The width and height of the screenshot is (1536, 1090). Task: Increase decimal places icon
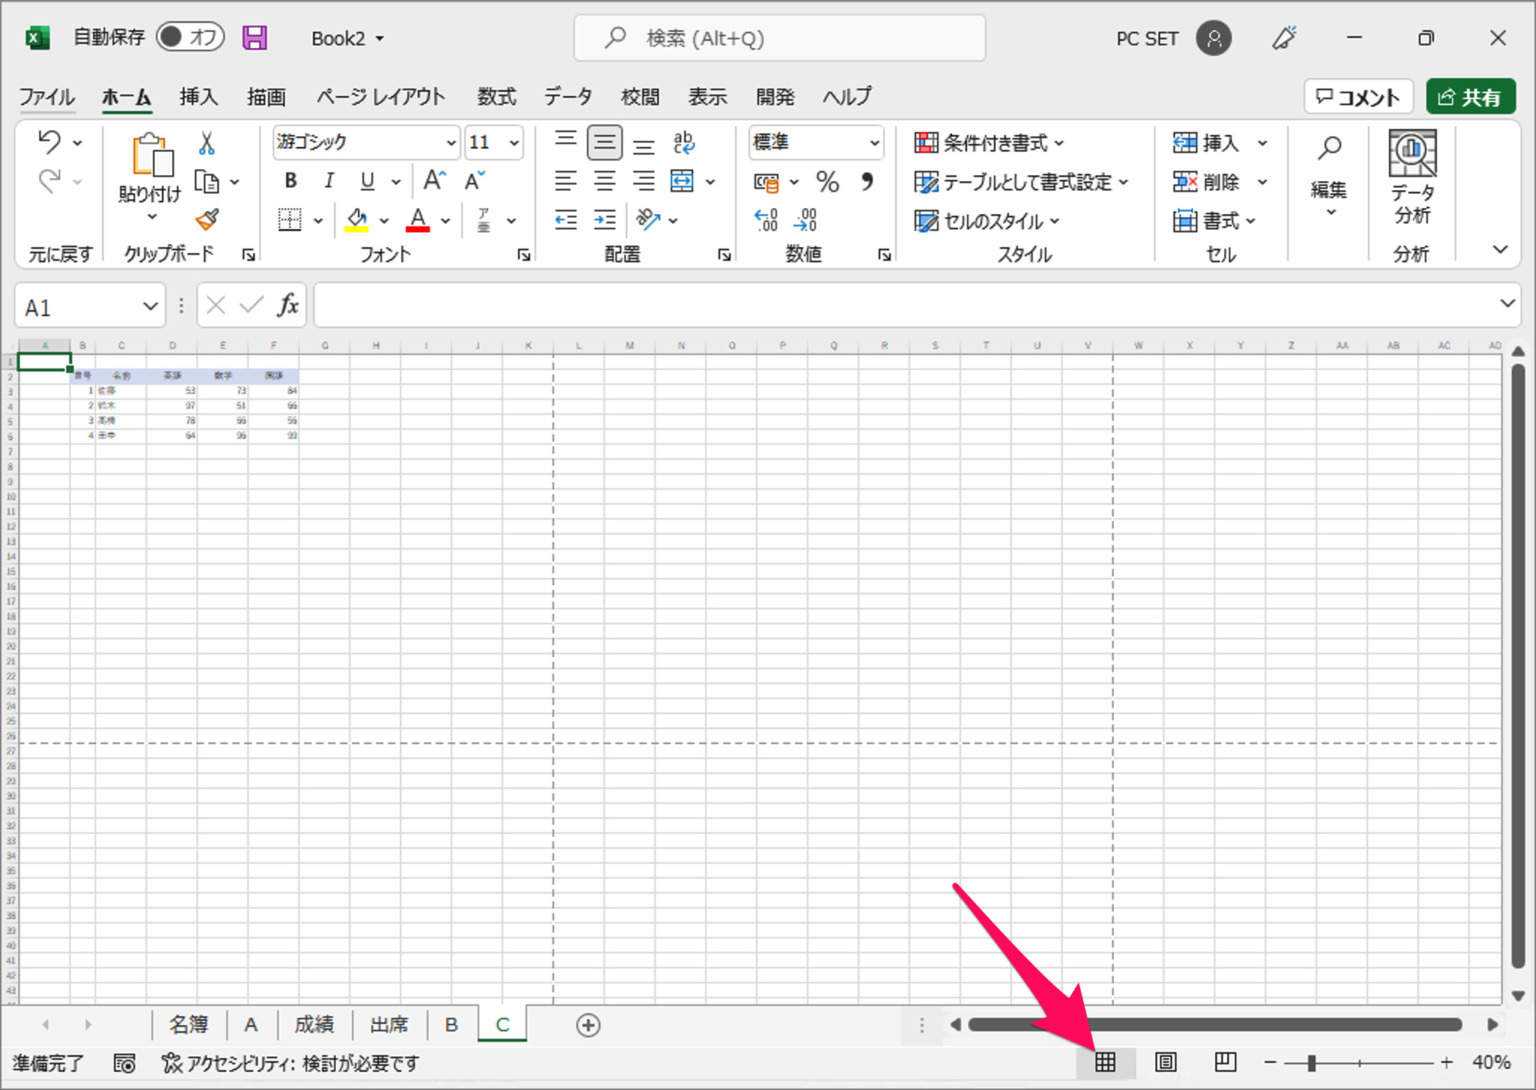[x=766, y=220]
